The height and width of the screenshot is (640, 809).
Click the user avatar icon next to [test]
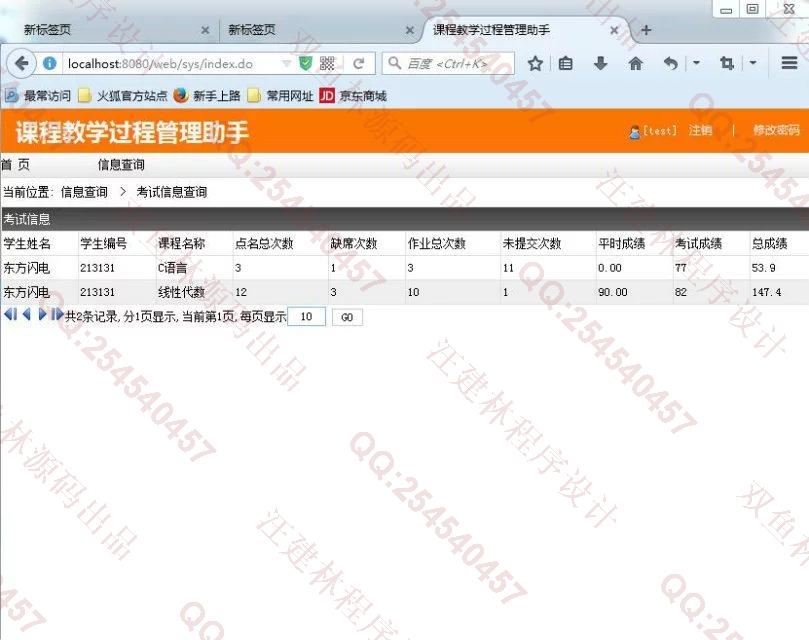pyautogui.click(x=635, y=132)
